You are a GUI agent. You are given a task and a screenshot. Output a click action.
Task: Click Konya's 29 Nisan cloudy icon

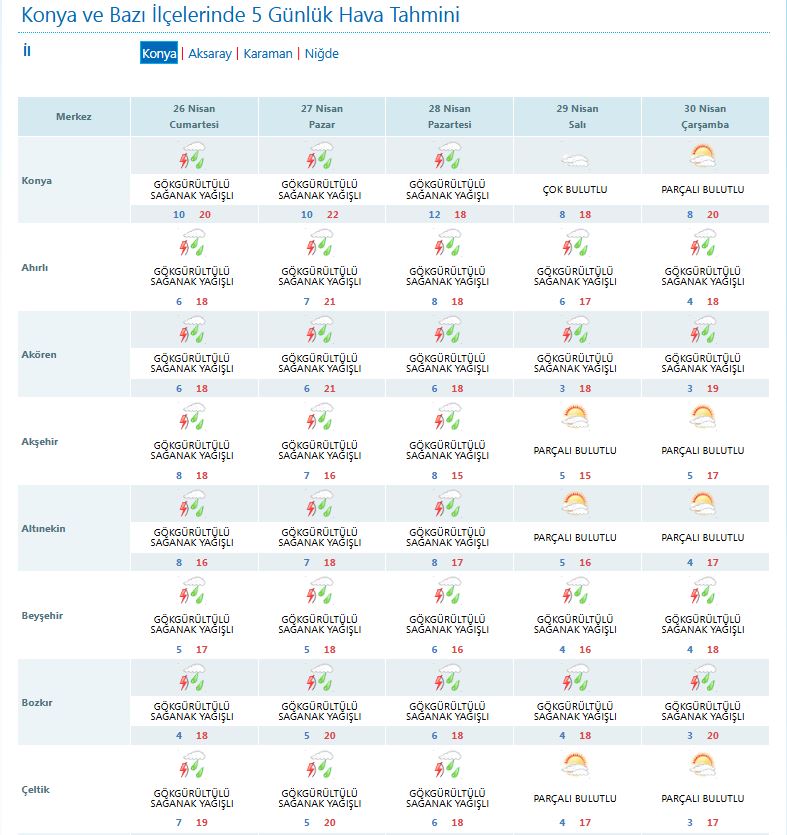click(575, 158)
